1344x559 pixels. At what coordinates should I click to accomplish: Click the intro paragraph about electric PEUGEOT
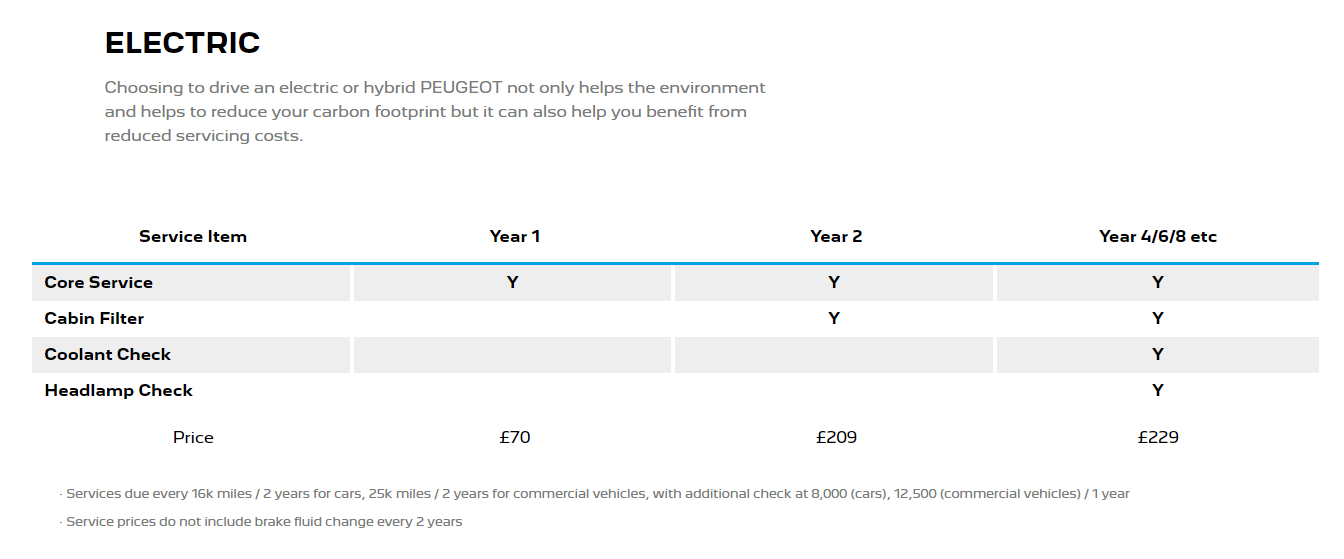434,112
